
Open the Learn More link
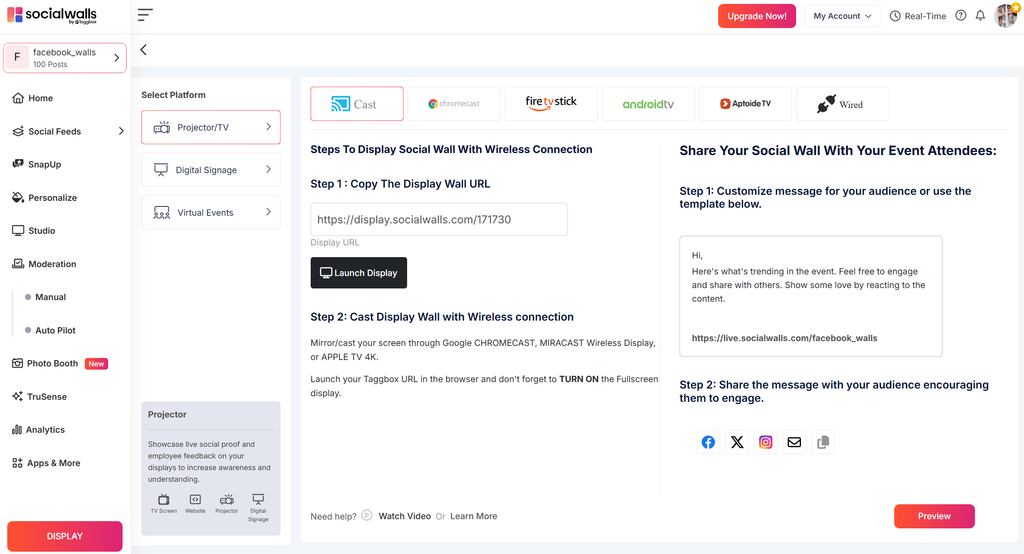click(x=473, y=516)
